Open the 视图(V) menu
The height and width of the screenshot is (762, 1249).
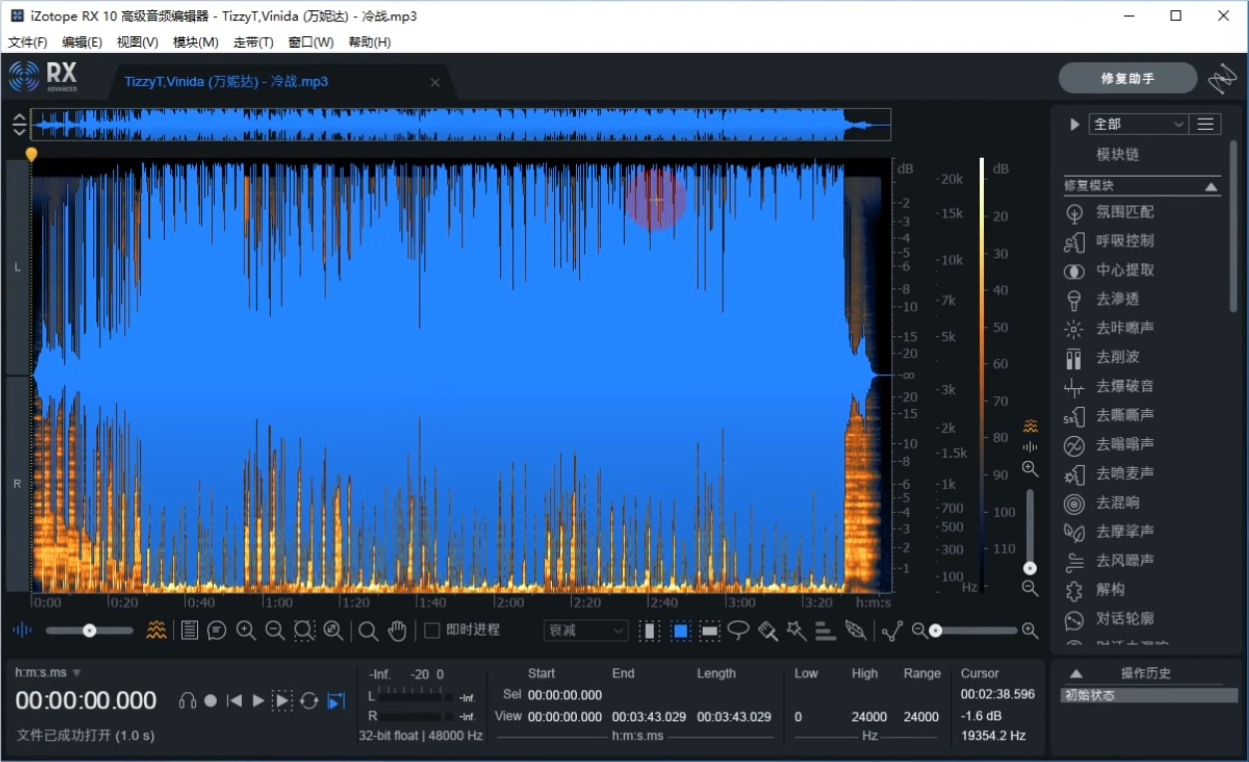point(138,42)
